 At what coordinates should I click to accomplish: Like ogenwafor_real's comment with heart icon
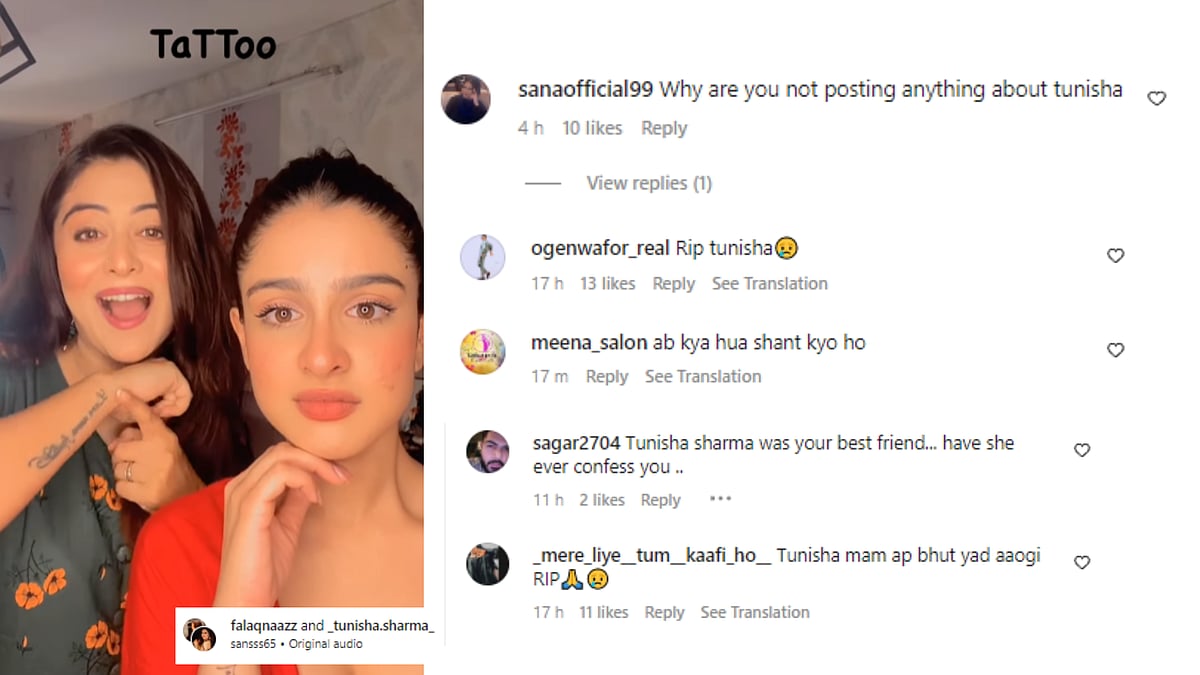pos(1115,256)
